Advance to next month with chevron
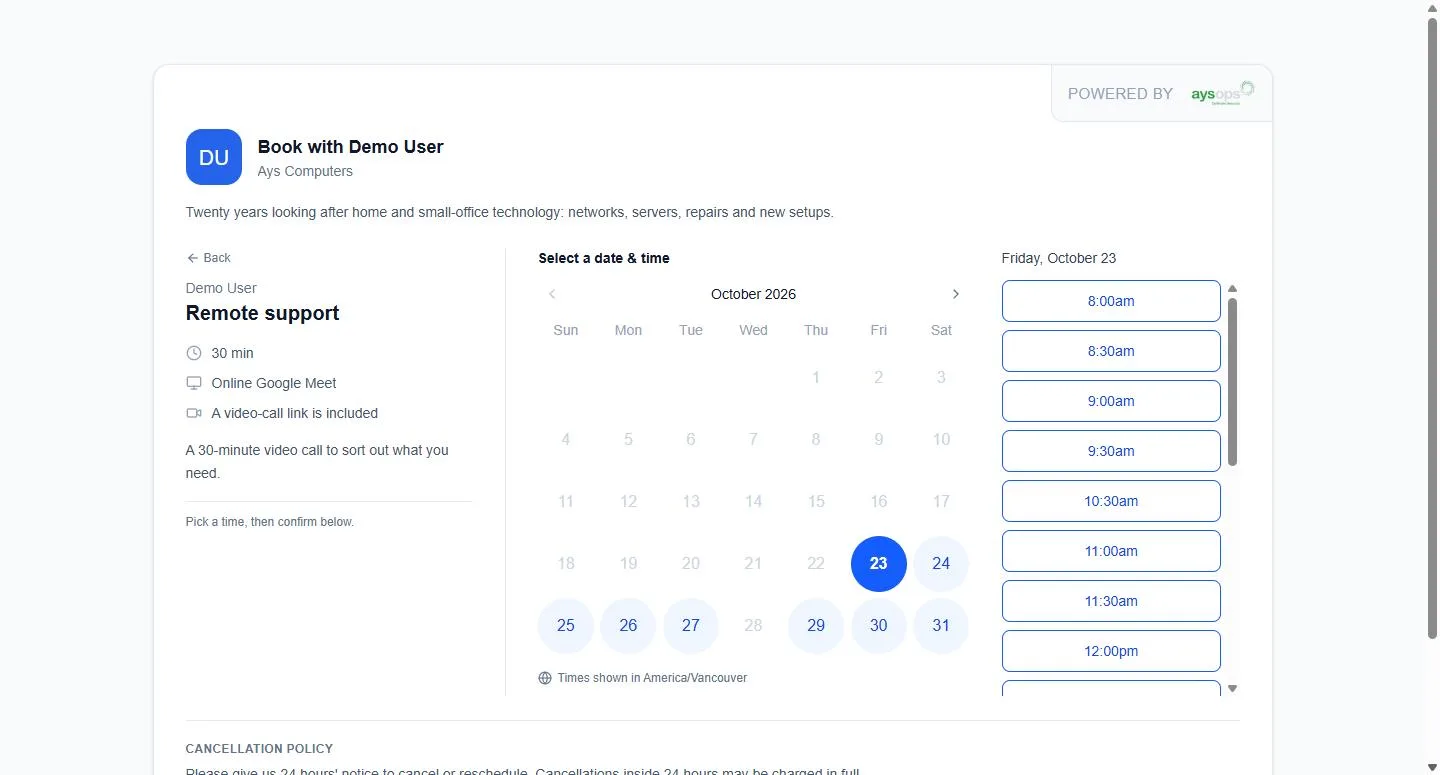 point(955,294)
